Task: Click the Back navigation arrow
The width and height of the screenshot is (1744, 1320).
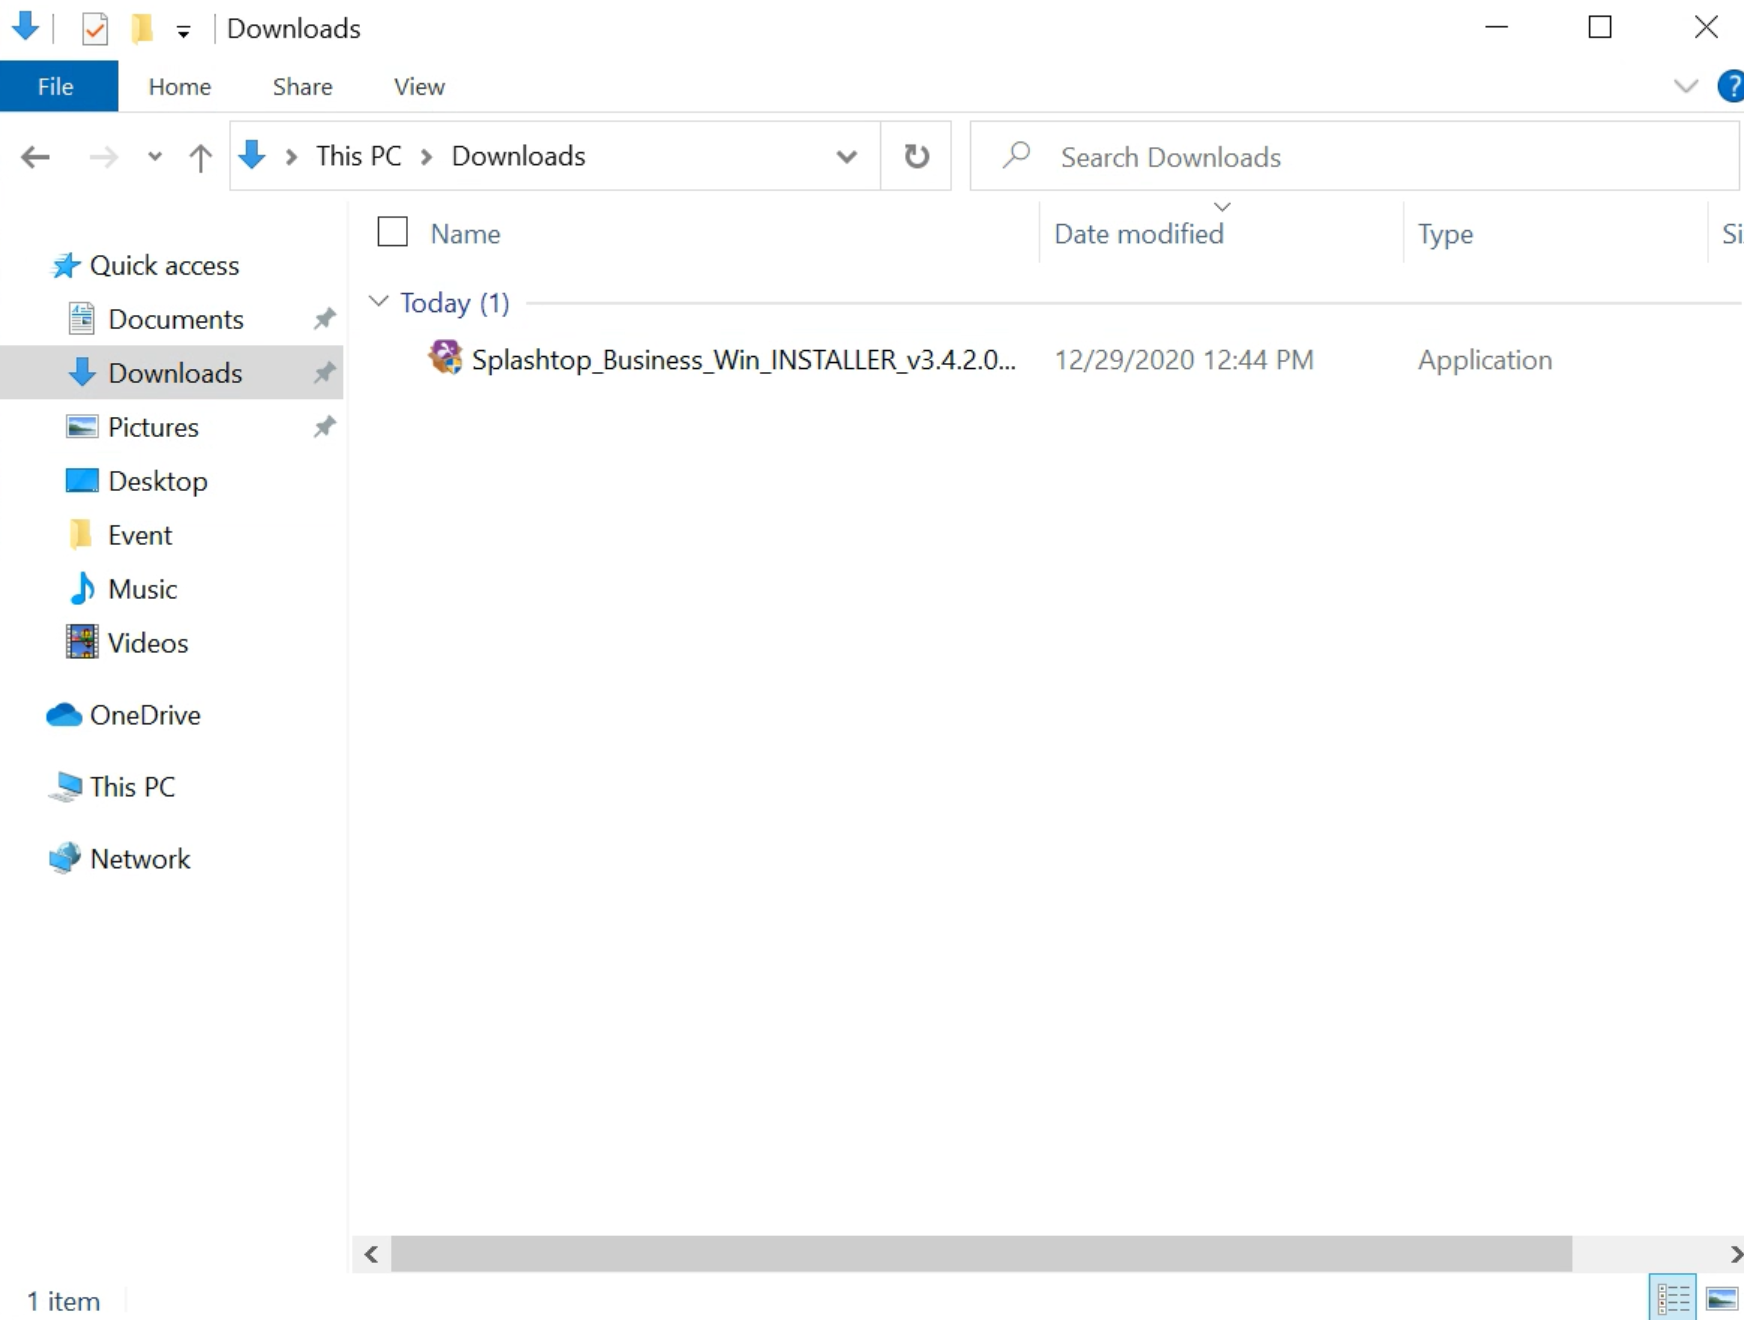Action: coord(36,157)
